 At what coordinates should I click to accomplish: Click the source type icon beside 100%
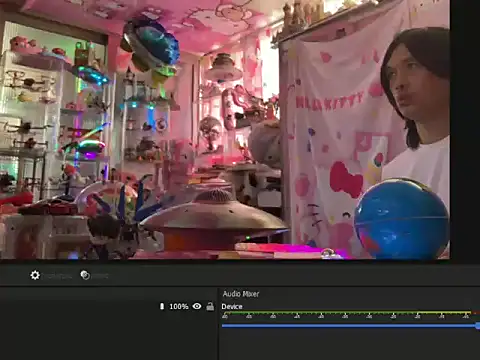(x=162, y=306)
